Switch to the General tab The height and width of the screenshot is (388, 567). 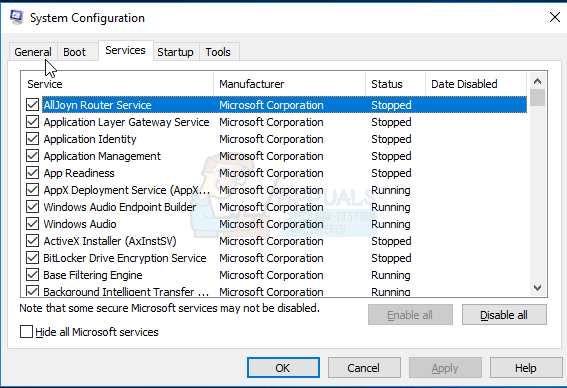[33, 52]
